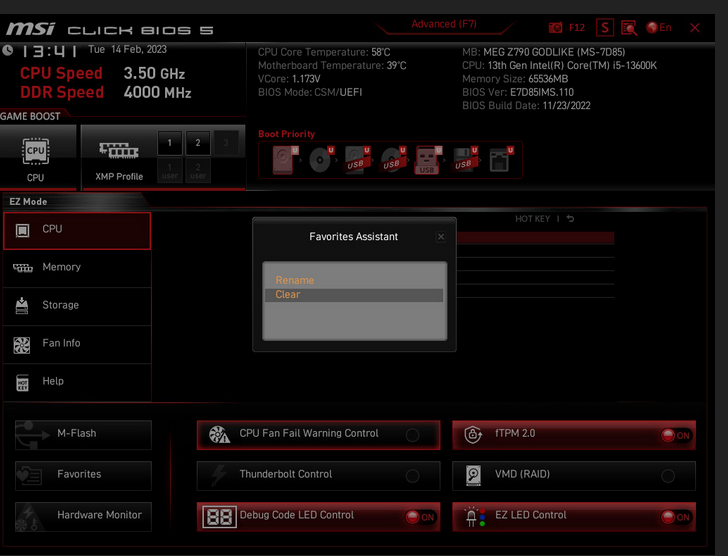728x556 pixels.
Task: Click the date Tue 14 Feb, 2023
Action: pyautogui.click(x=127, y=50)
